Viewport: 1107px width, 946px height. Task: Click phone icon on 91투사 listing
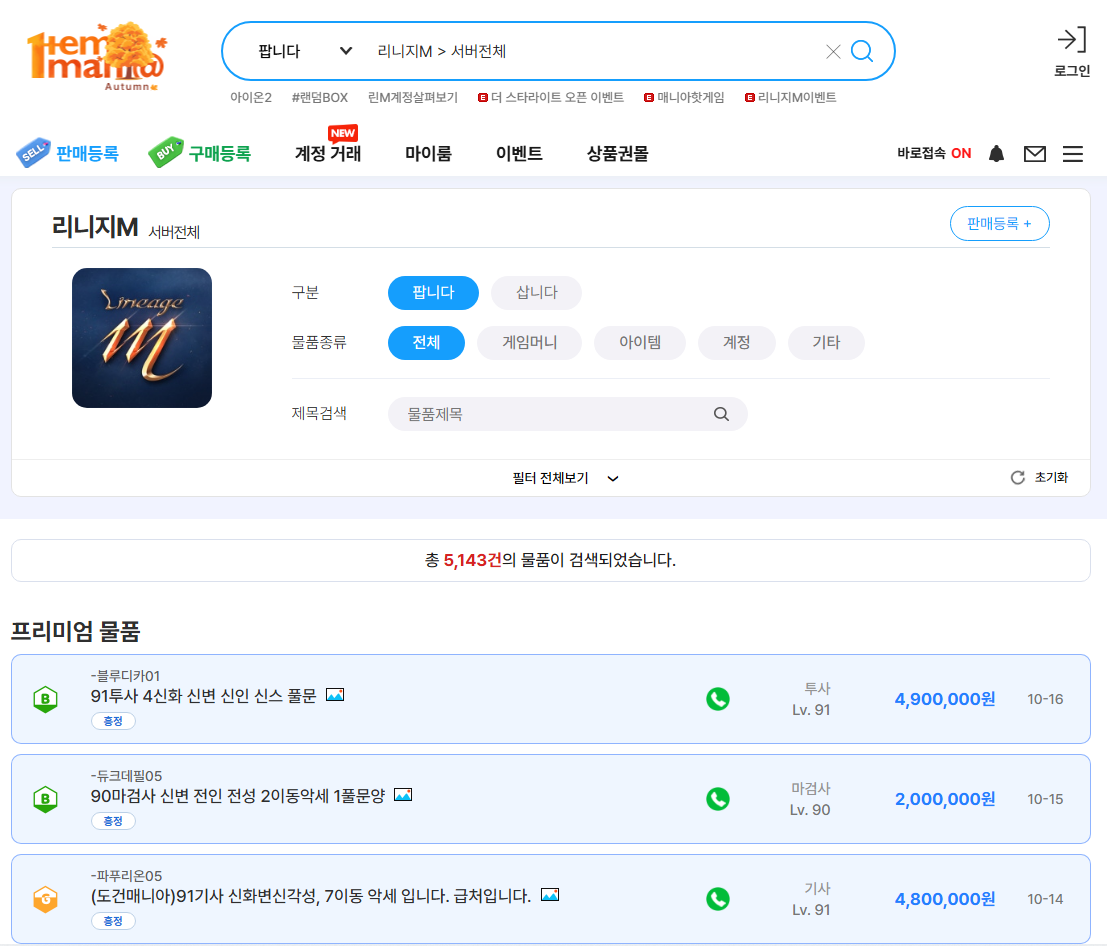click(x=718, y=699)
